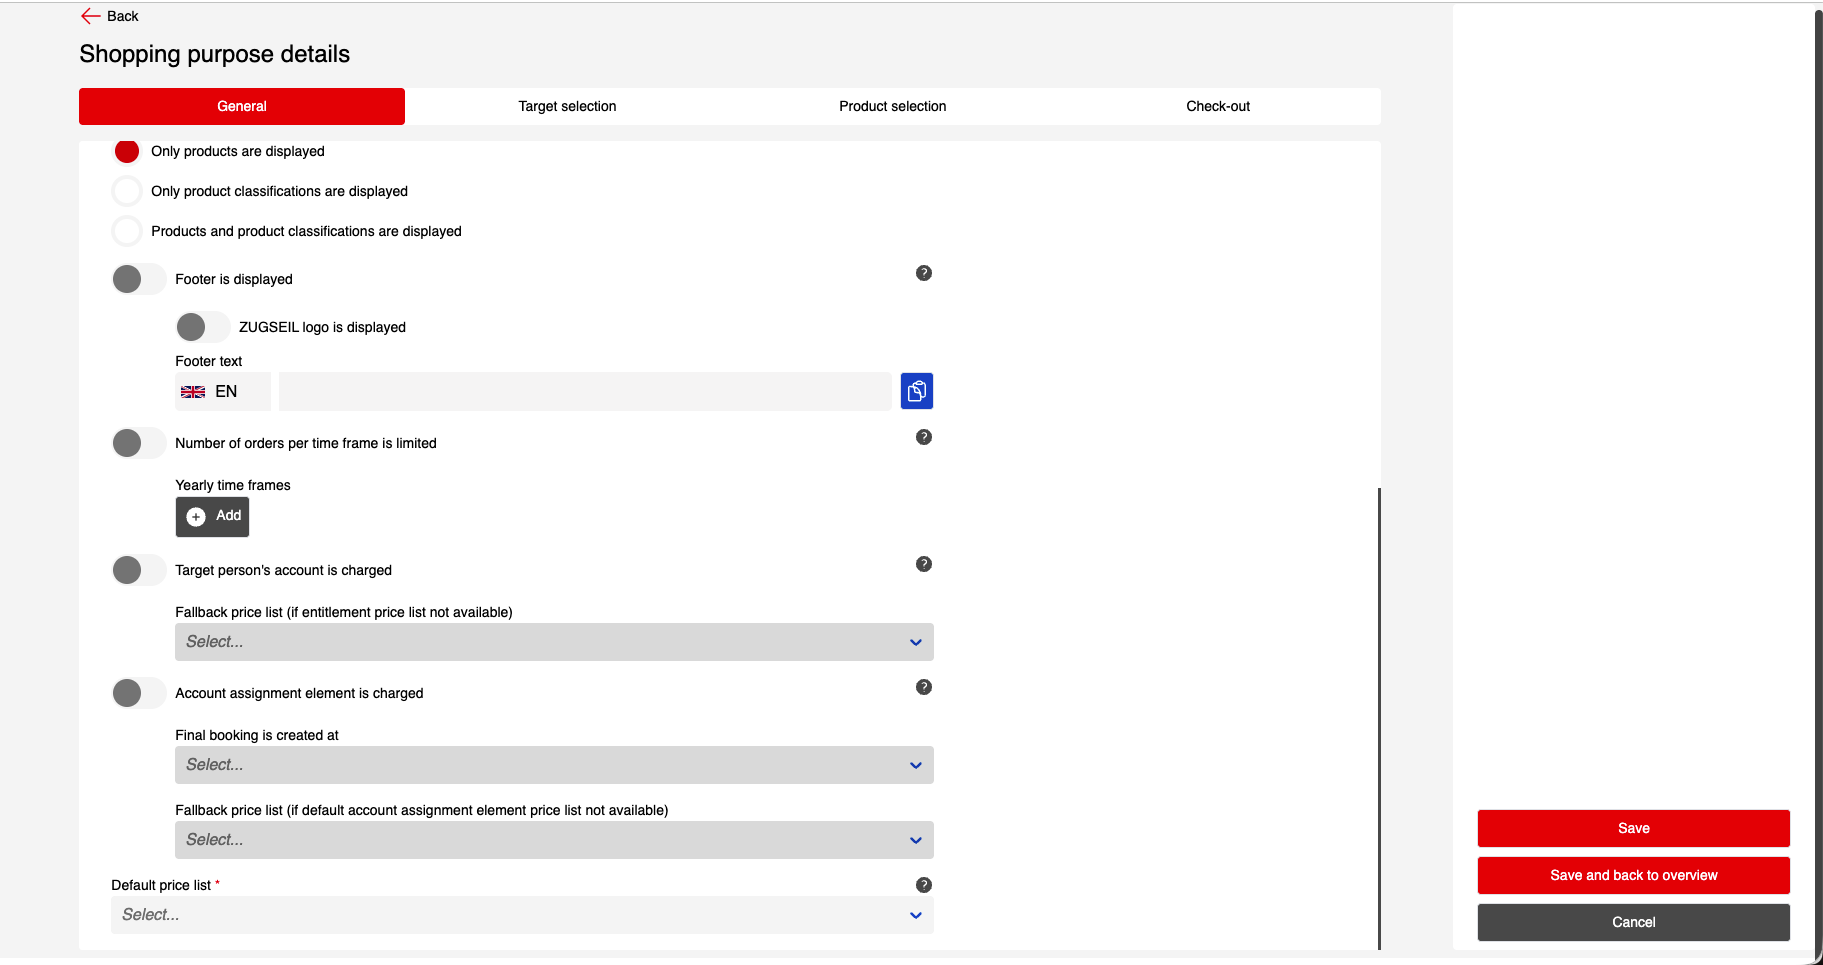
Task: Show help for order limit setting
Action: 923,438
